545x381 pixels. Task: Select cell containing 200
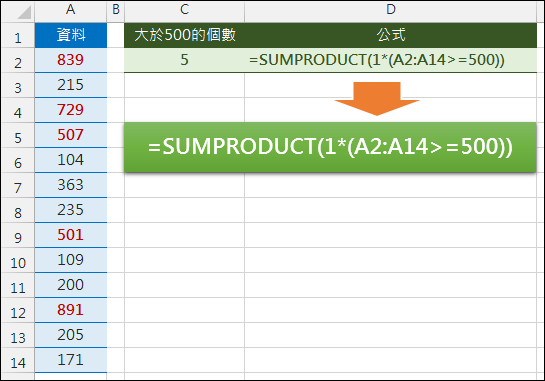pyautogui.click(x=71, y=285)
